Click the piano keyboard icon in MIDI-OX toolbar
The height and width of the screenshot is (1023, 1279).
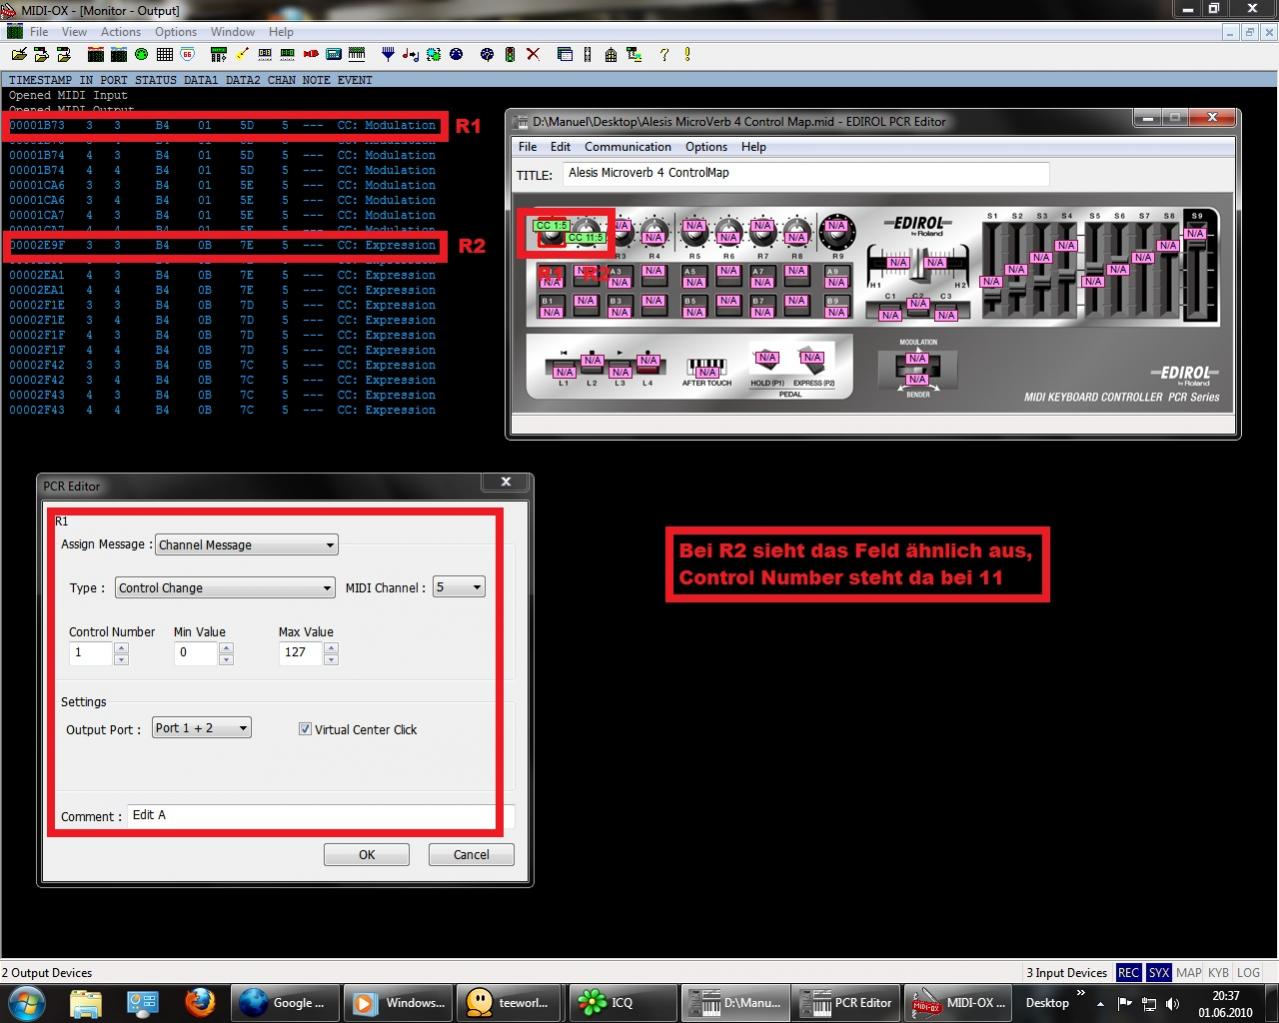coord(357,54)
